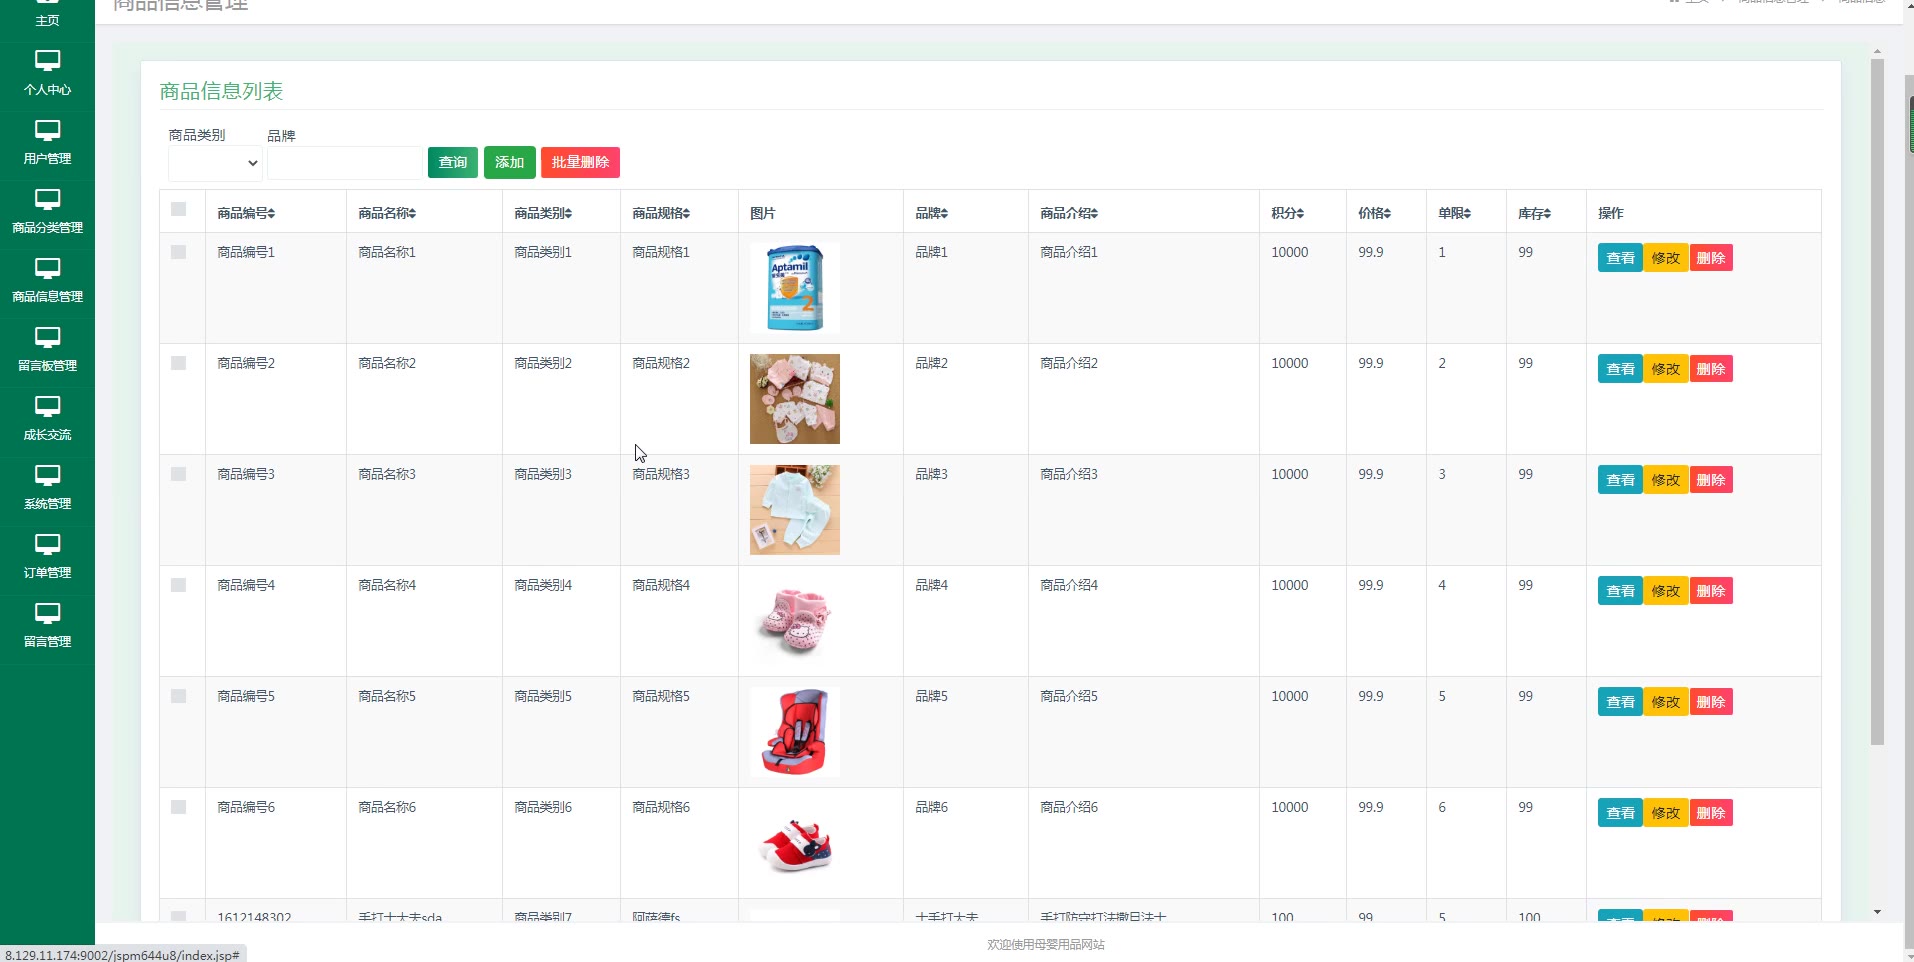This screenshot has height=962, width=1914.
Task: Click the 系统管理 monitor icon
Action: 47,475
